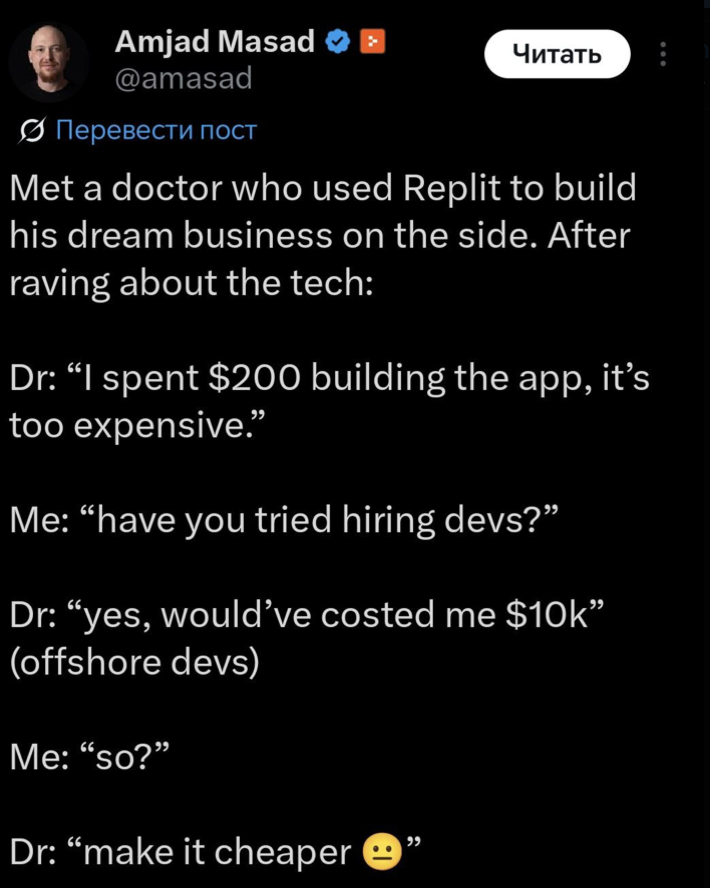The image size is (710, 888).
Task: Click the "raving about the tech:" line
Action: (x=192, y=283)
